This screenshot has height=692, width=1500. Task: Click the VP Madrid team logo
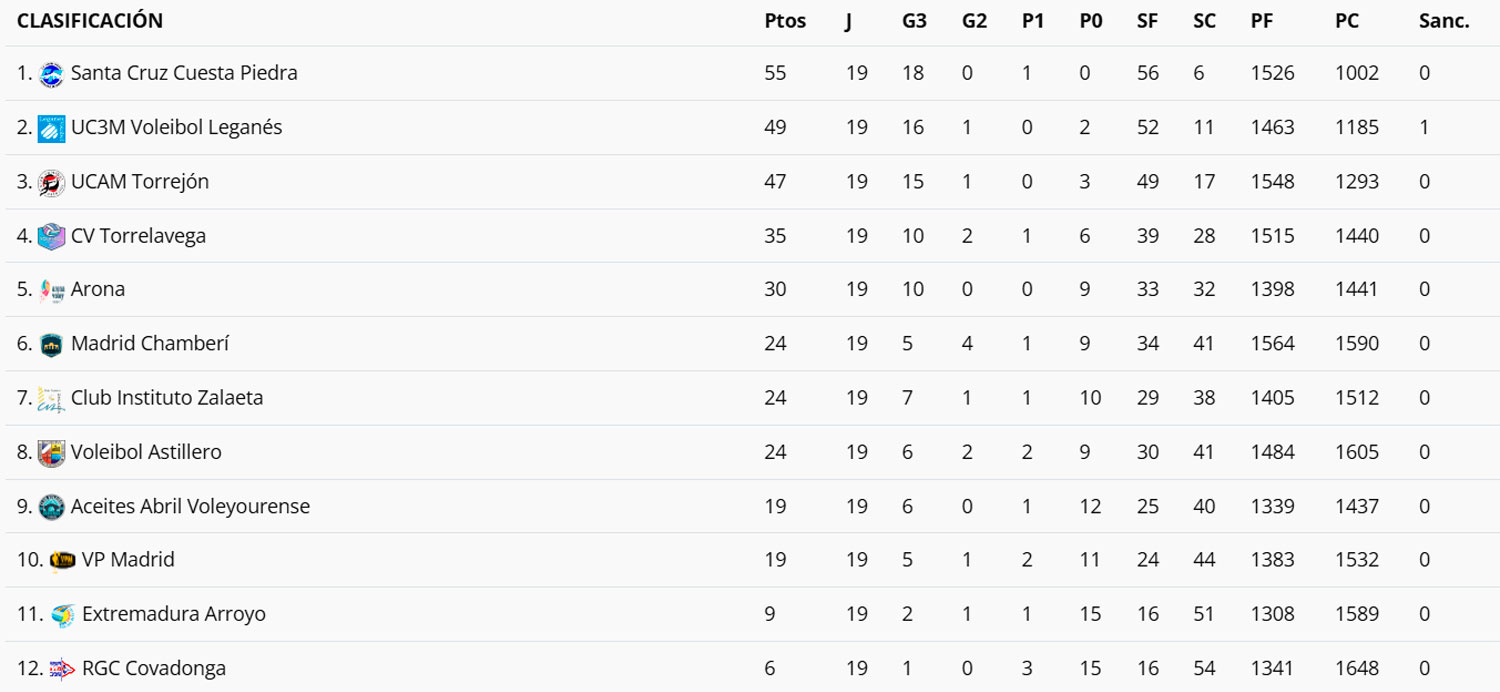point(62,560)
